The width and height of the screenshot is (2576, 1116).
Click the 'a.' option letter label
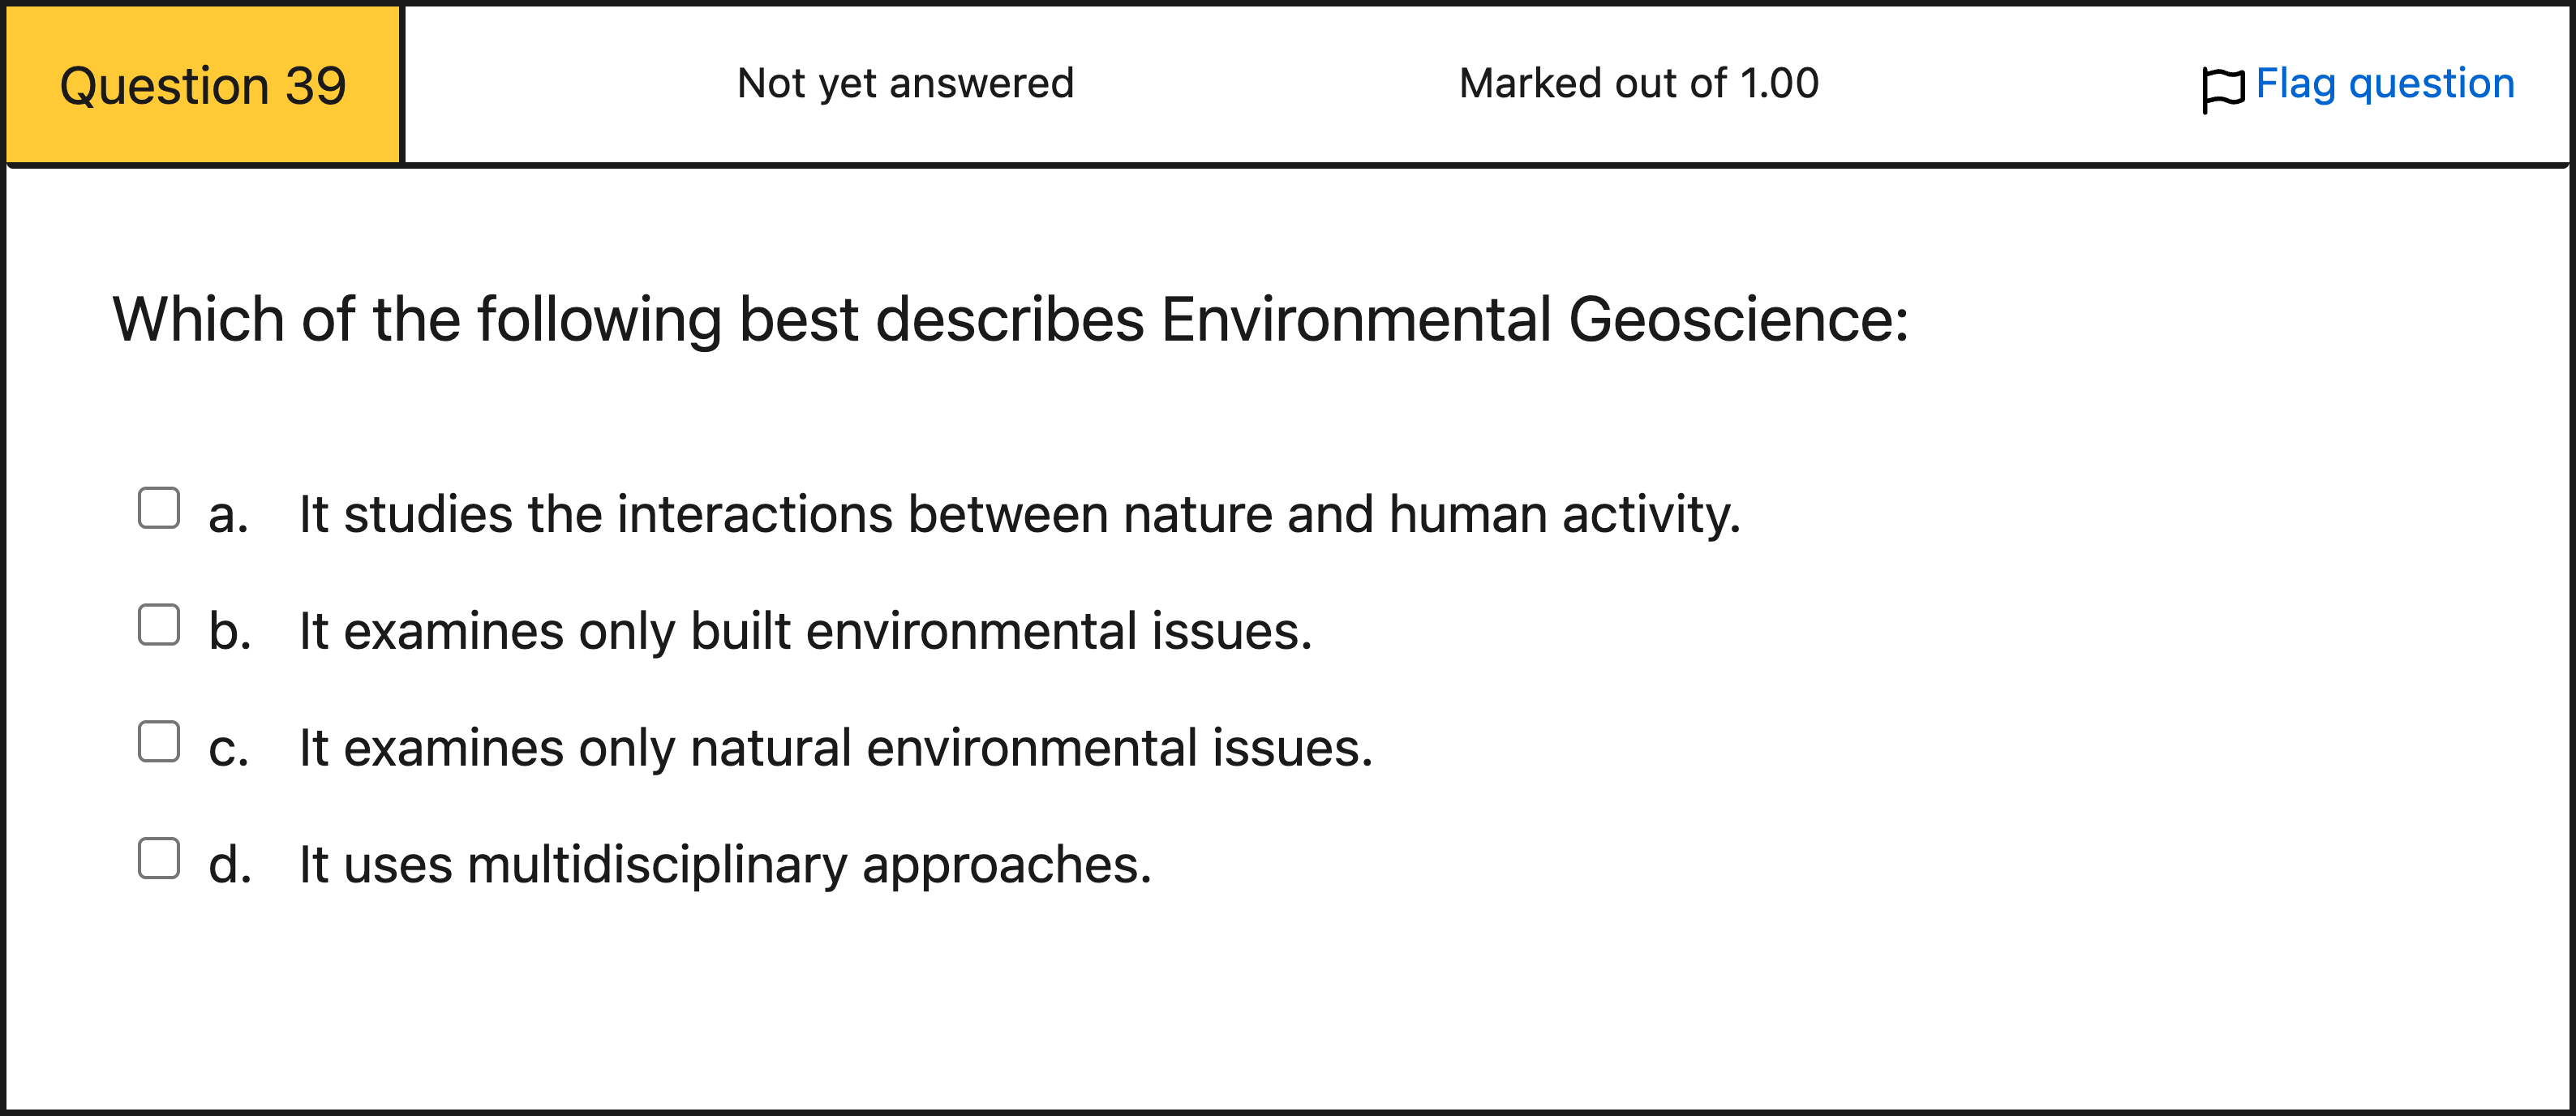click(x=228, y=516)
